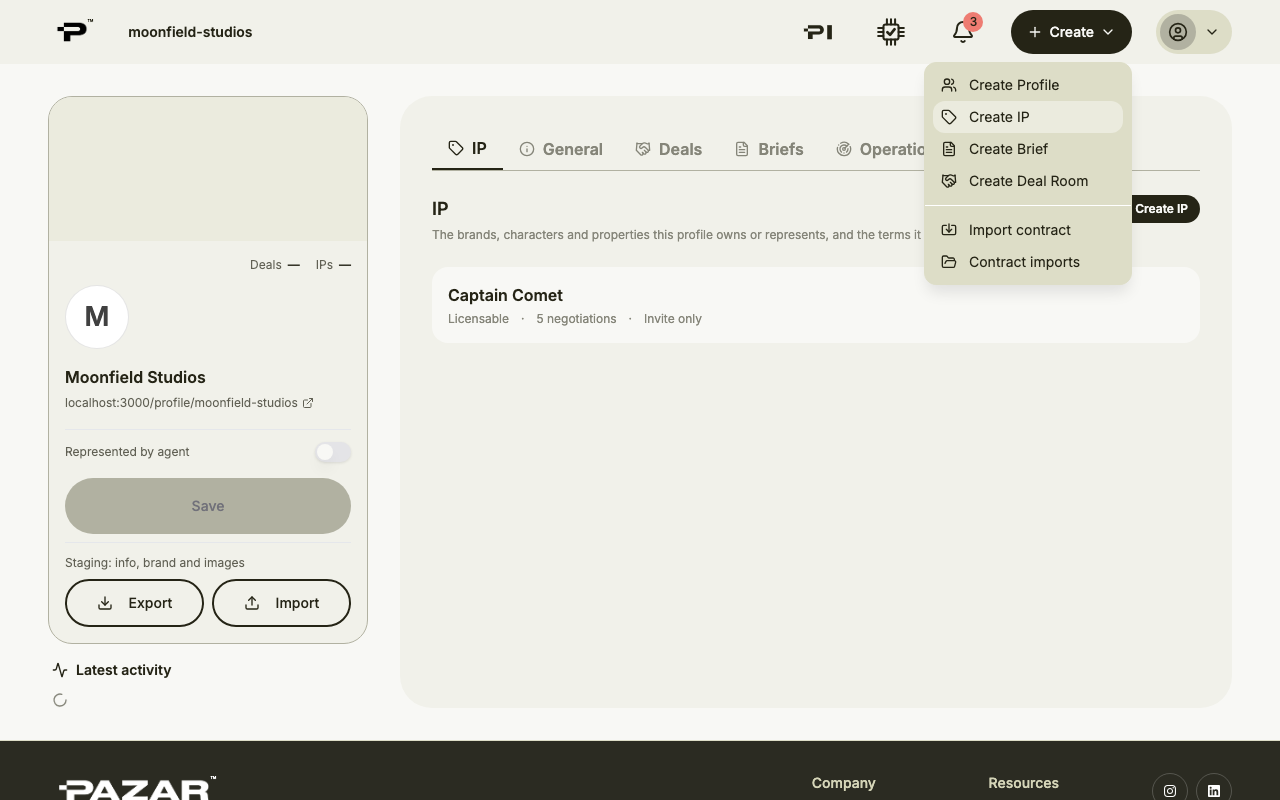Image resolution: width=1280 pixels, height=800 pixels.
Task: Open the PI icon in header
Action: 818,32
